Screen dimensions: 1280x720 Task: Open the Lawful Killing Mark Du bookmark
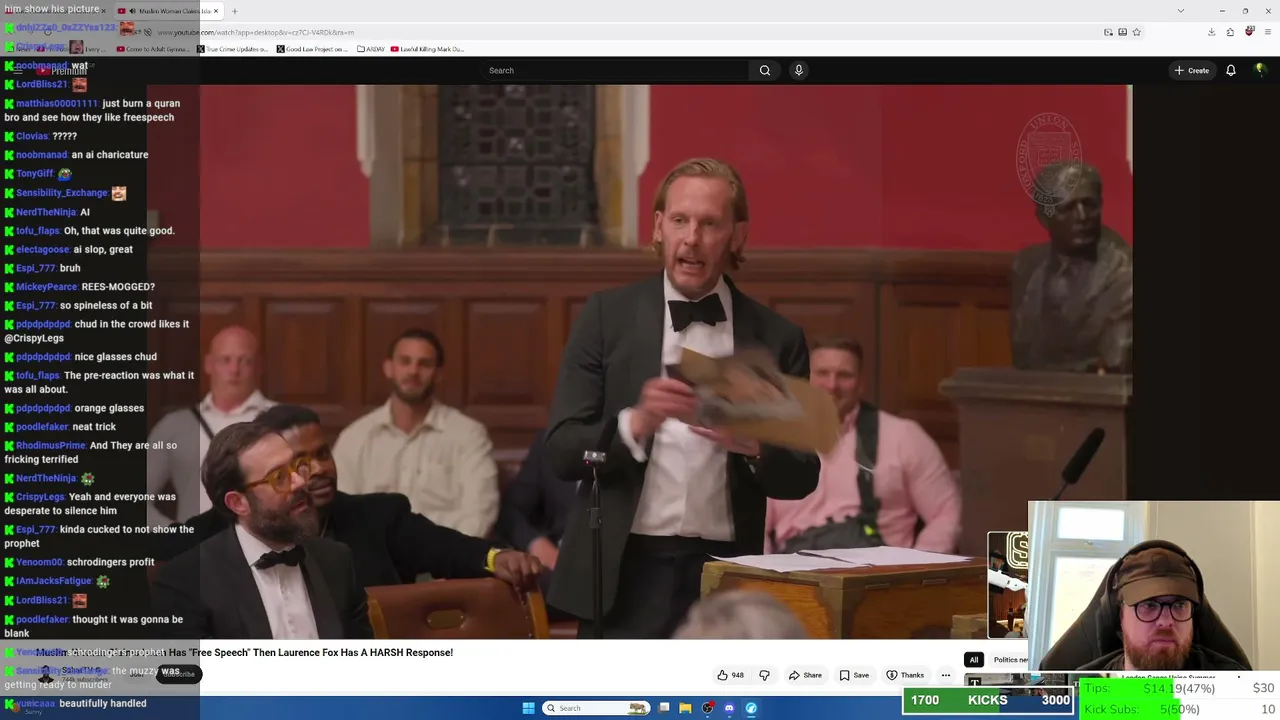click(427, 49)
